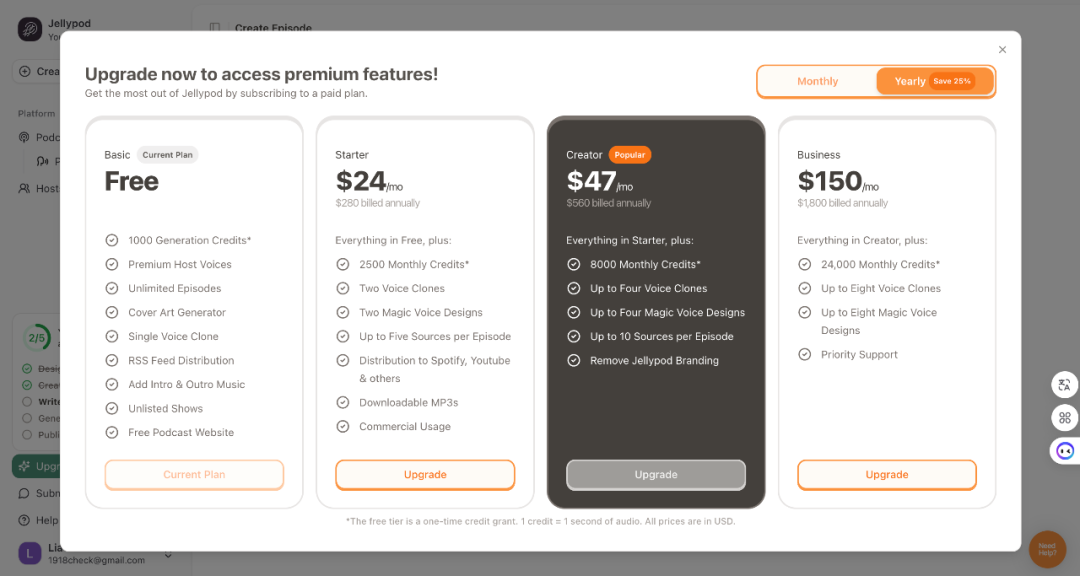Close the upgrade pricing dialog

click(1002, 50)
